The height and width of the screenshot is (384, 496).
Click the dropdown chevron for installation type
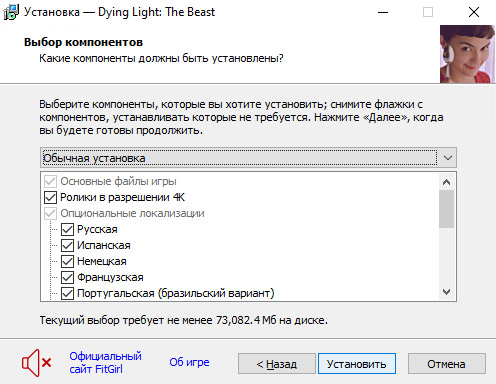click(448, 158)
